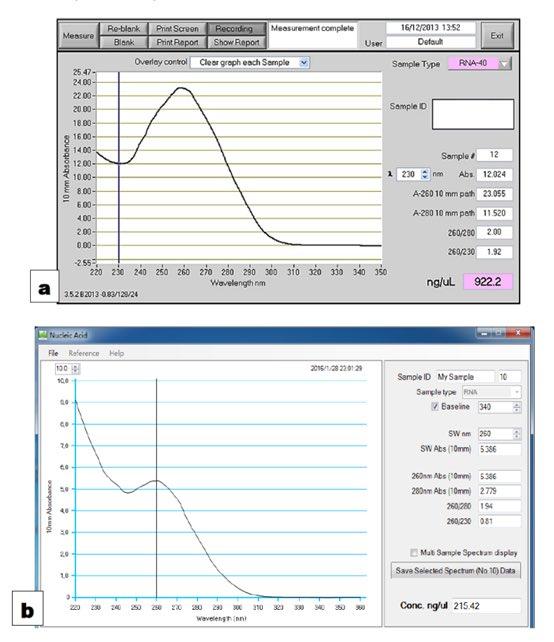Select the 260/230 value 1.92

click(494, 251)
